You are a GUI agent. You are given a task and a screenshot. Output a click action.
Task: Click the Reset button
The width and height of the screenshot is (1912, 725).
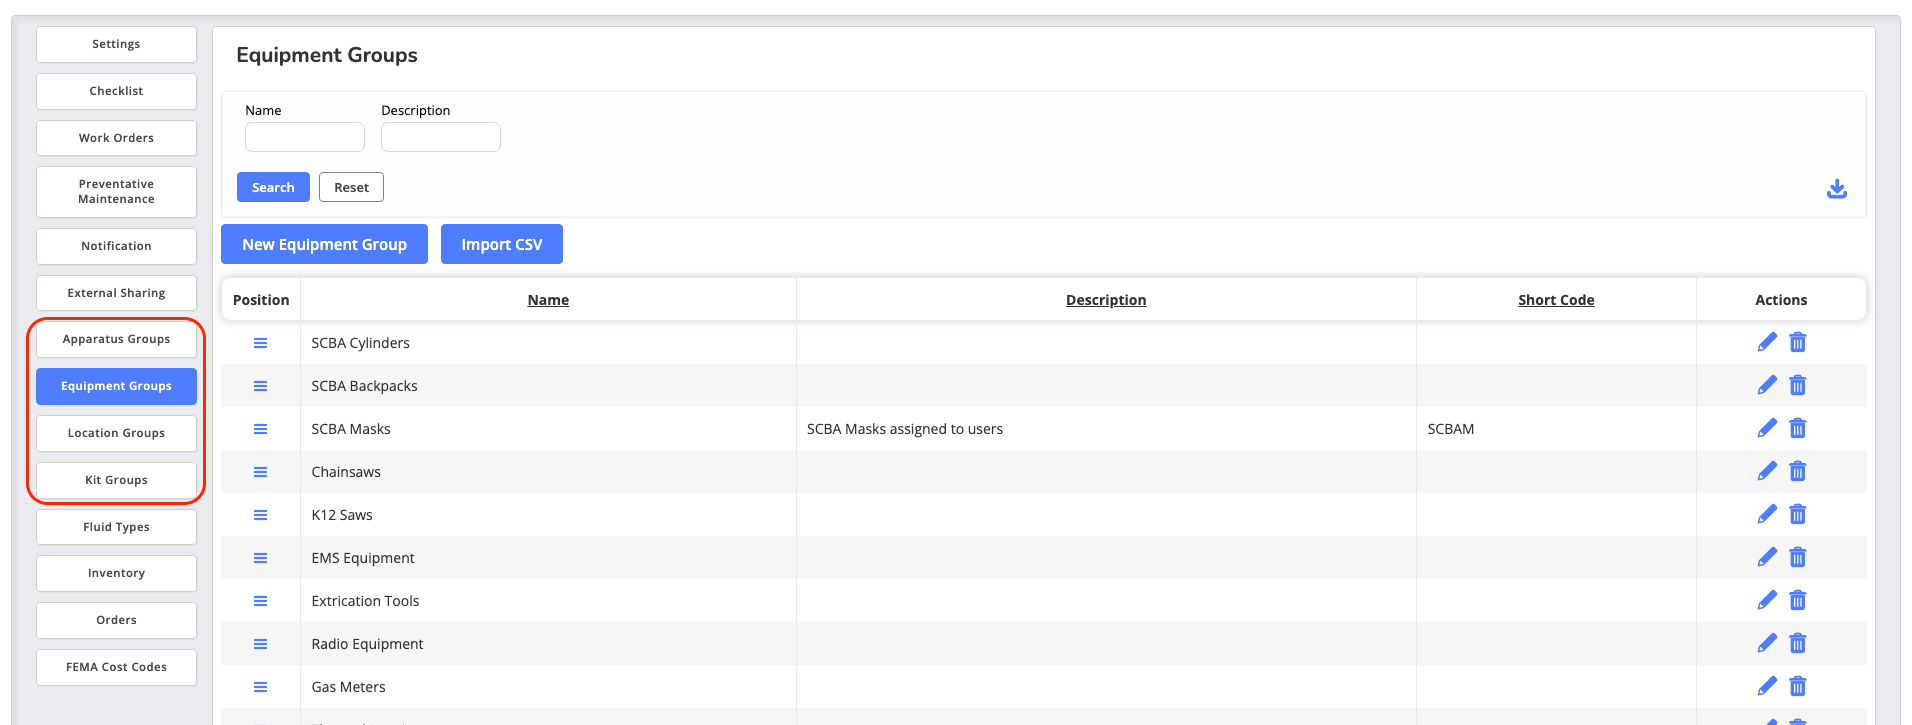click(x=351, y=187)
